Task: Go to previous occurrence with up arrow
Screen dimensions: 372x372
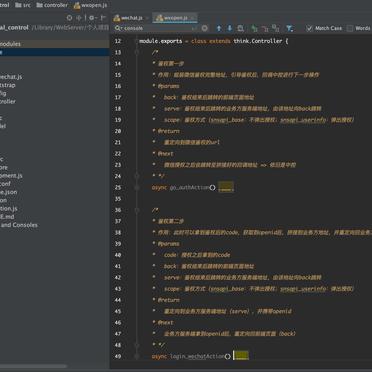Action: click(x=219, y=28)
